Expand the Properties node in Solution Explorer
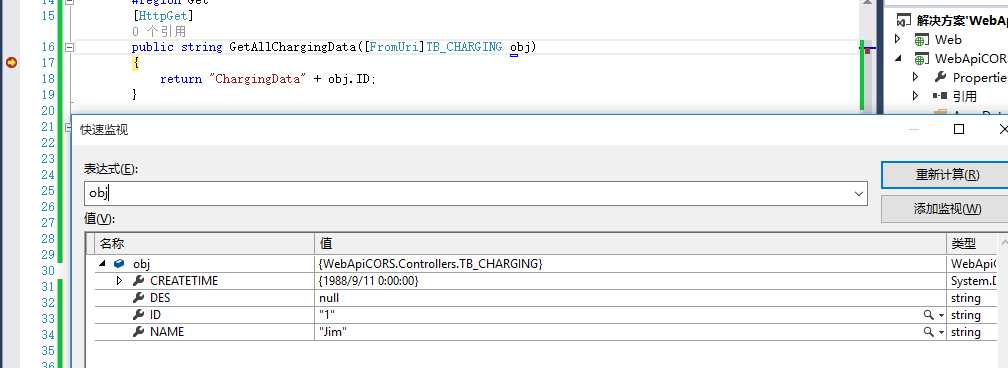Screen dimensions: 1008x368 click(x=916, y=77)
